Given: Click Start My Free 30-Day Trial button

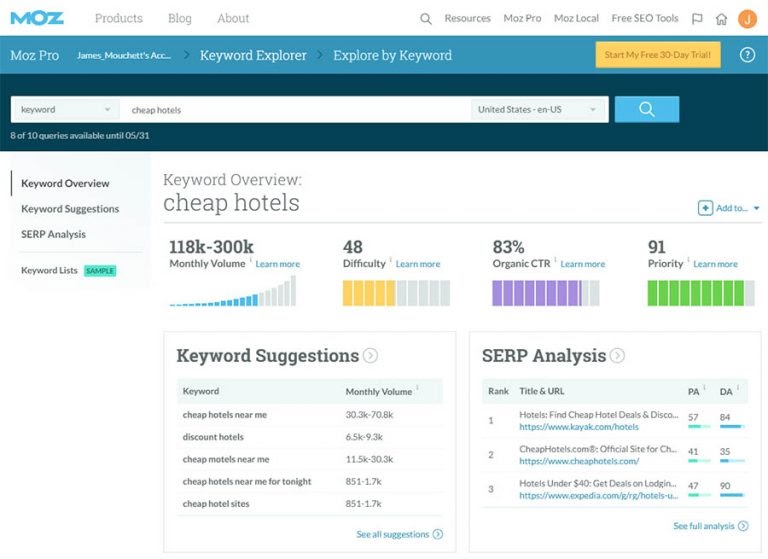Looking at the screenshot, I should (x=658, y=55).
